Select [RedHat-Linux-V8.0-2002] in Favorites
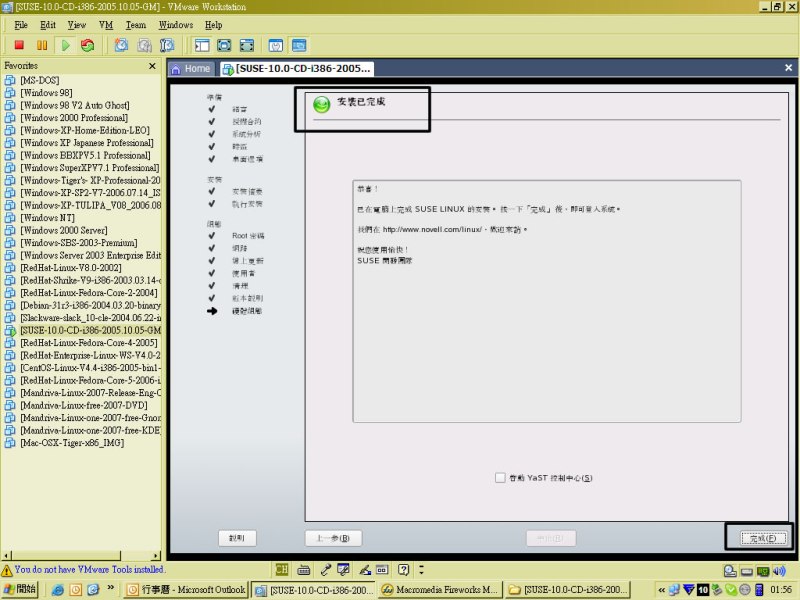The height and width of the screenshot is (600, 800). tap(71, 268)
